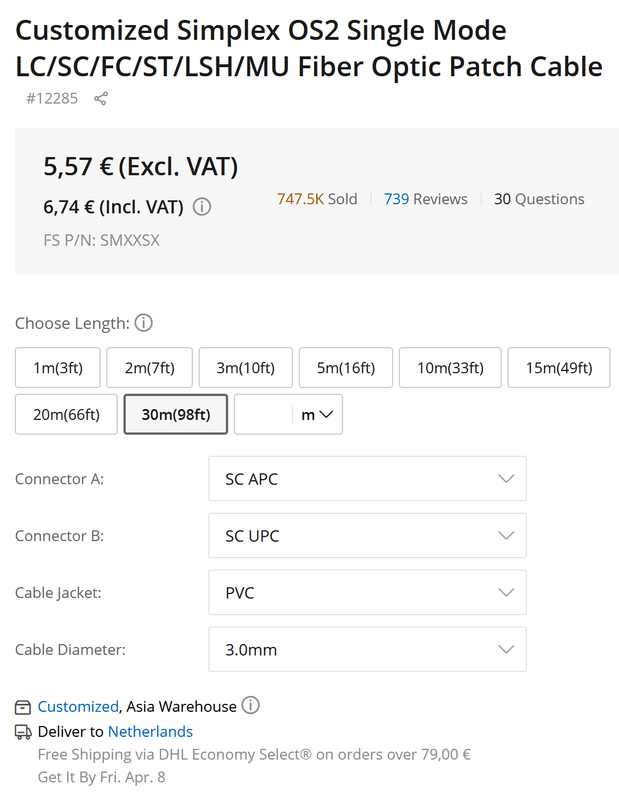Open the Cable Jacket PVC dropdown

click(x=367, y=593)
